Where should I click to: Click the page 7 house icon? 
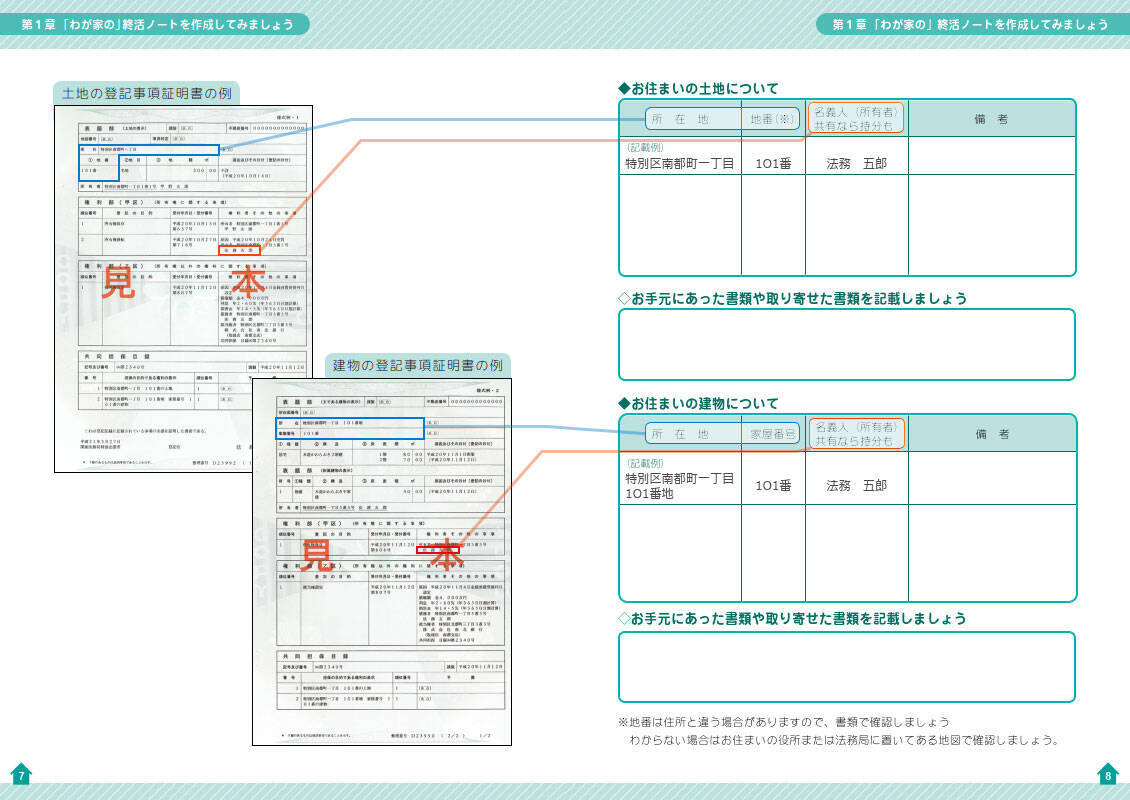point(21,774)
